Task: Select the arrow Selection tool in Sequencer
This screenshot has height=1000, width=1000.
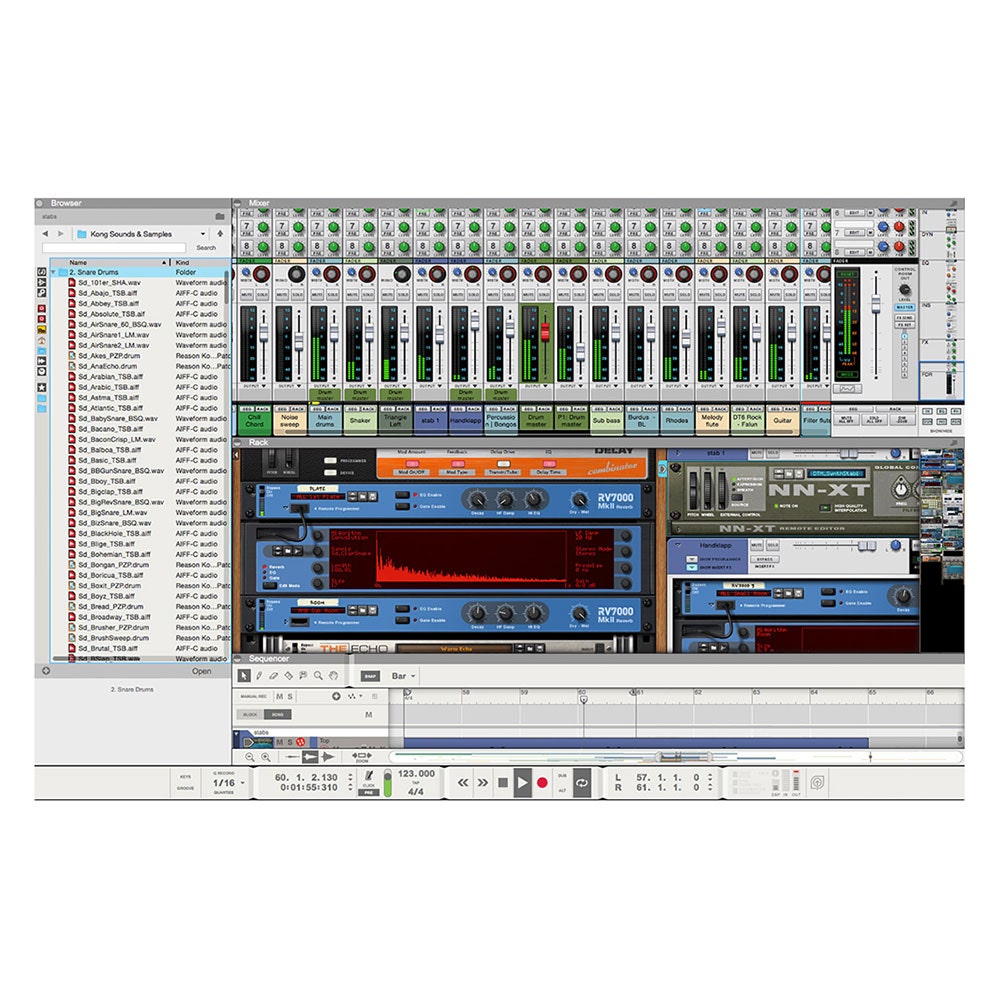Action: [244, 676]
